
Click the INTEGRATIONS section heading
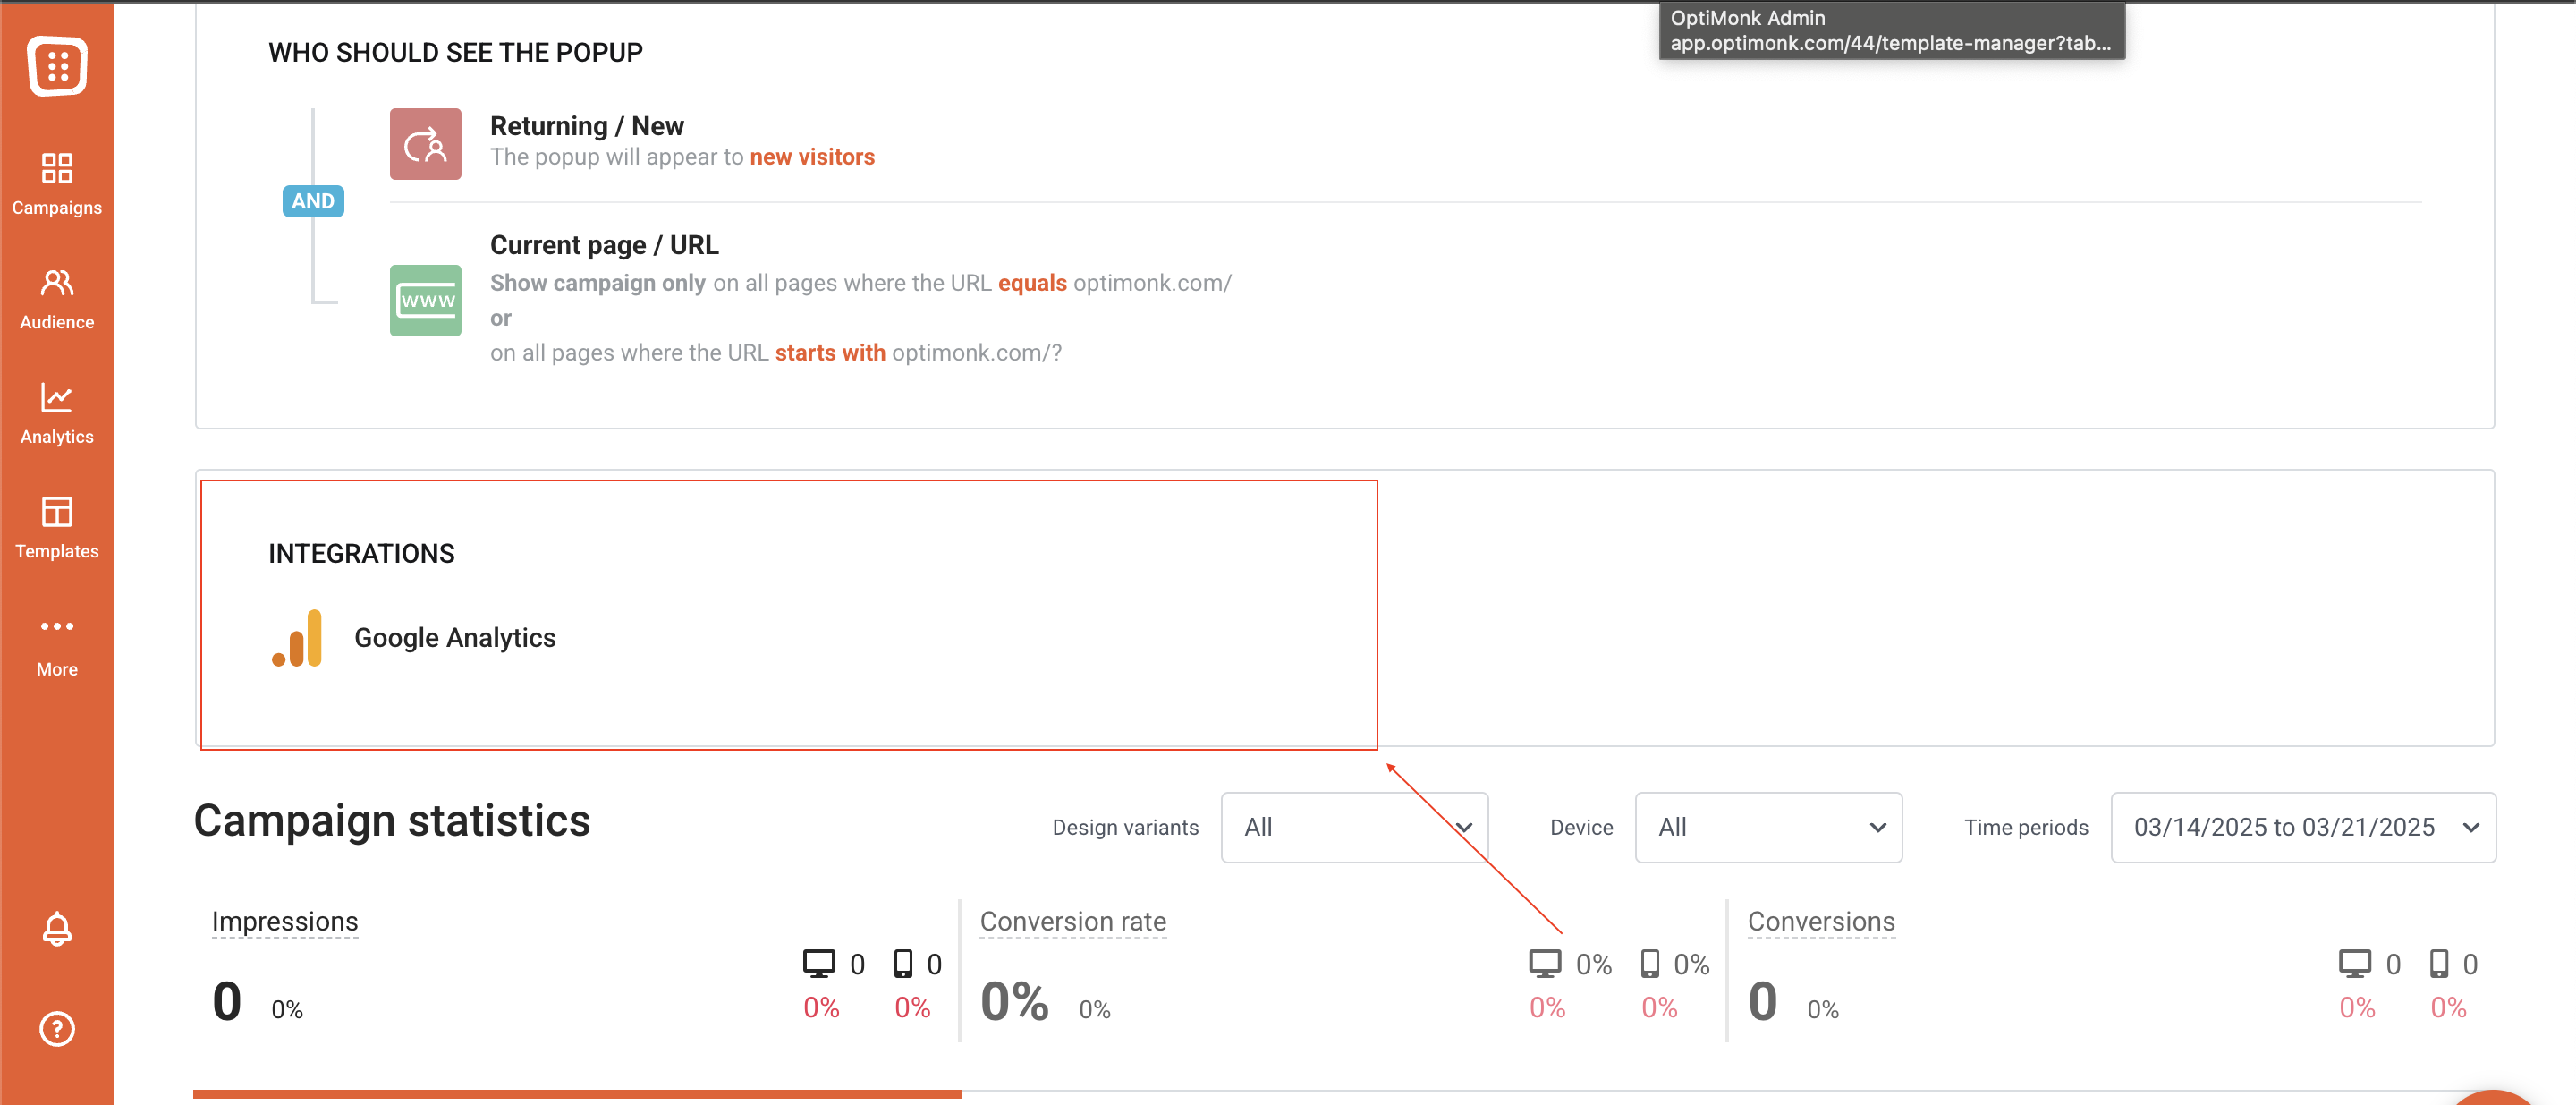tap(361, 554)
